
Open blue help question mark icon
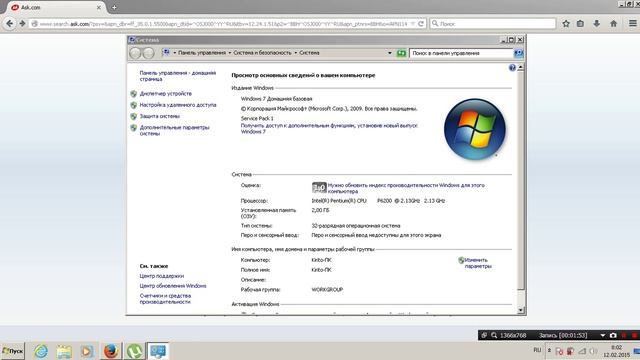pos(512,68)
